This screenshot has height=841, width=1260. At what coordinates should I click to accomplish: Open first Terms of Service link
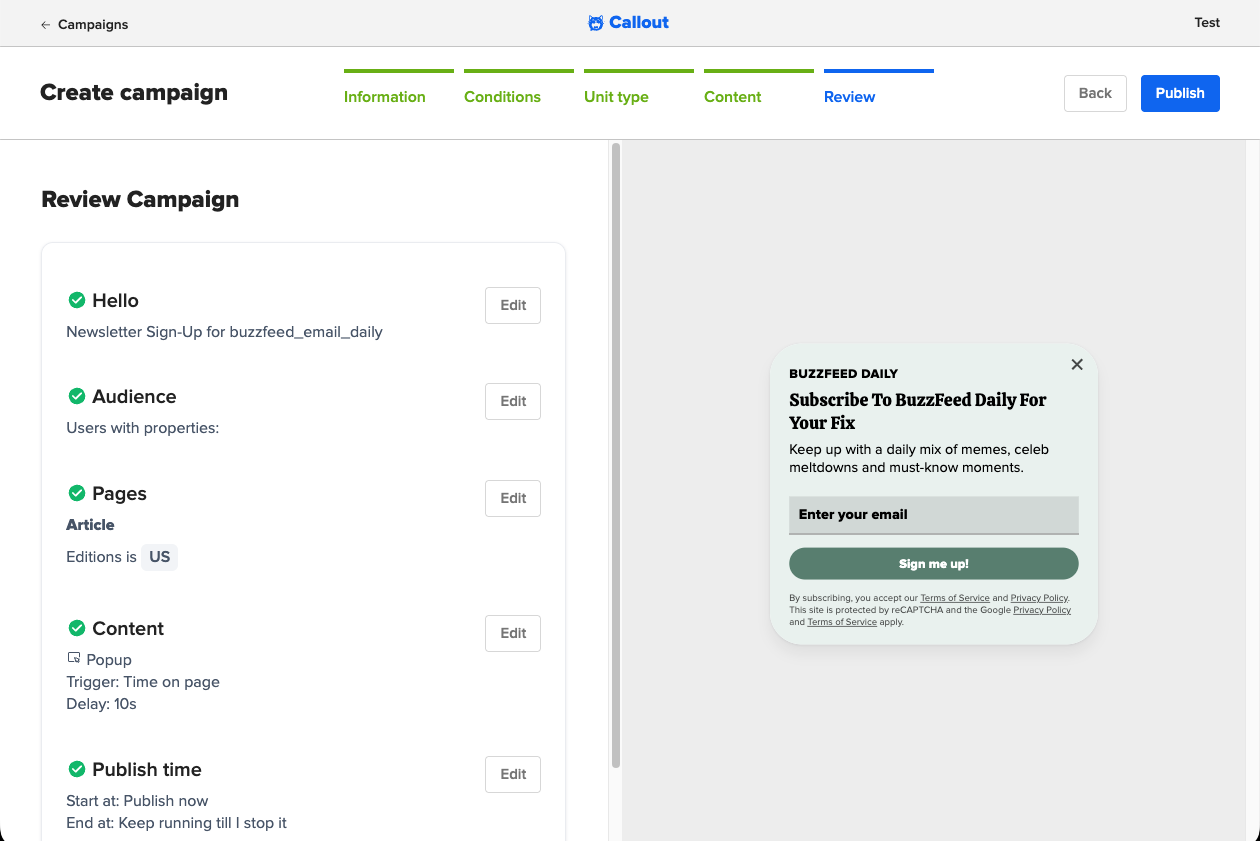click(955, 598)
